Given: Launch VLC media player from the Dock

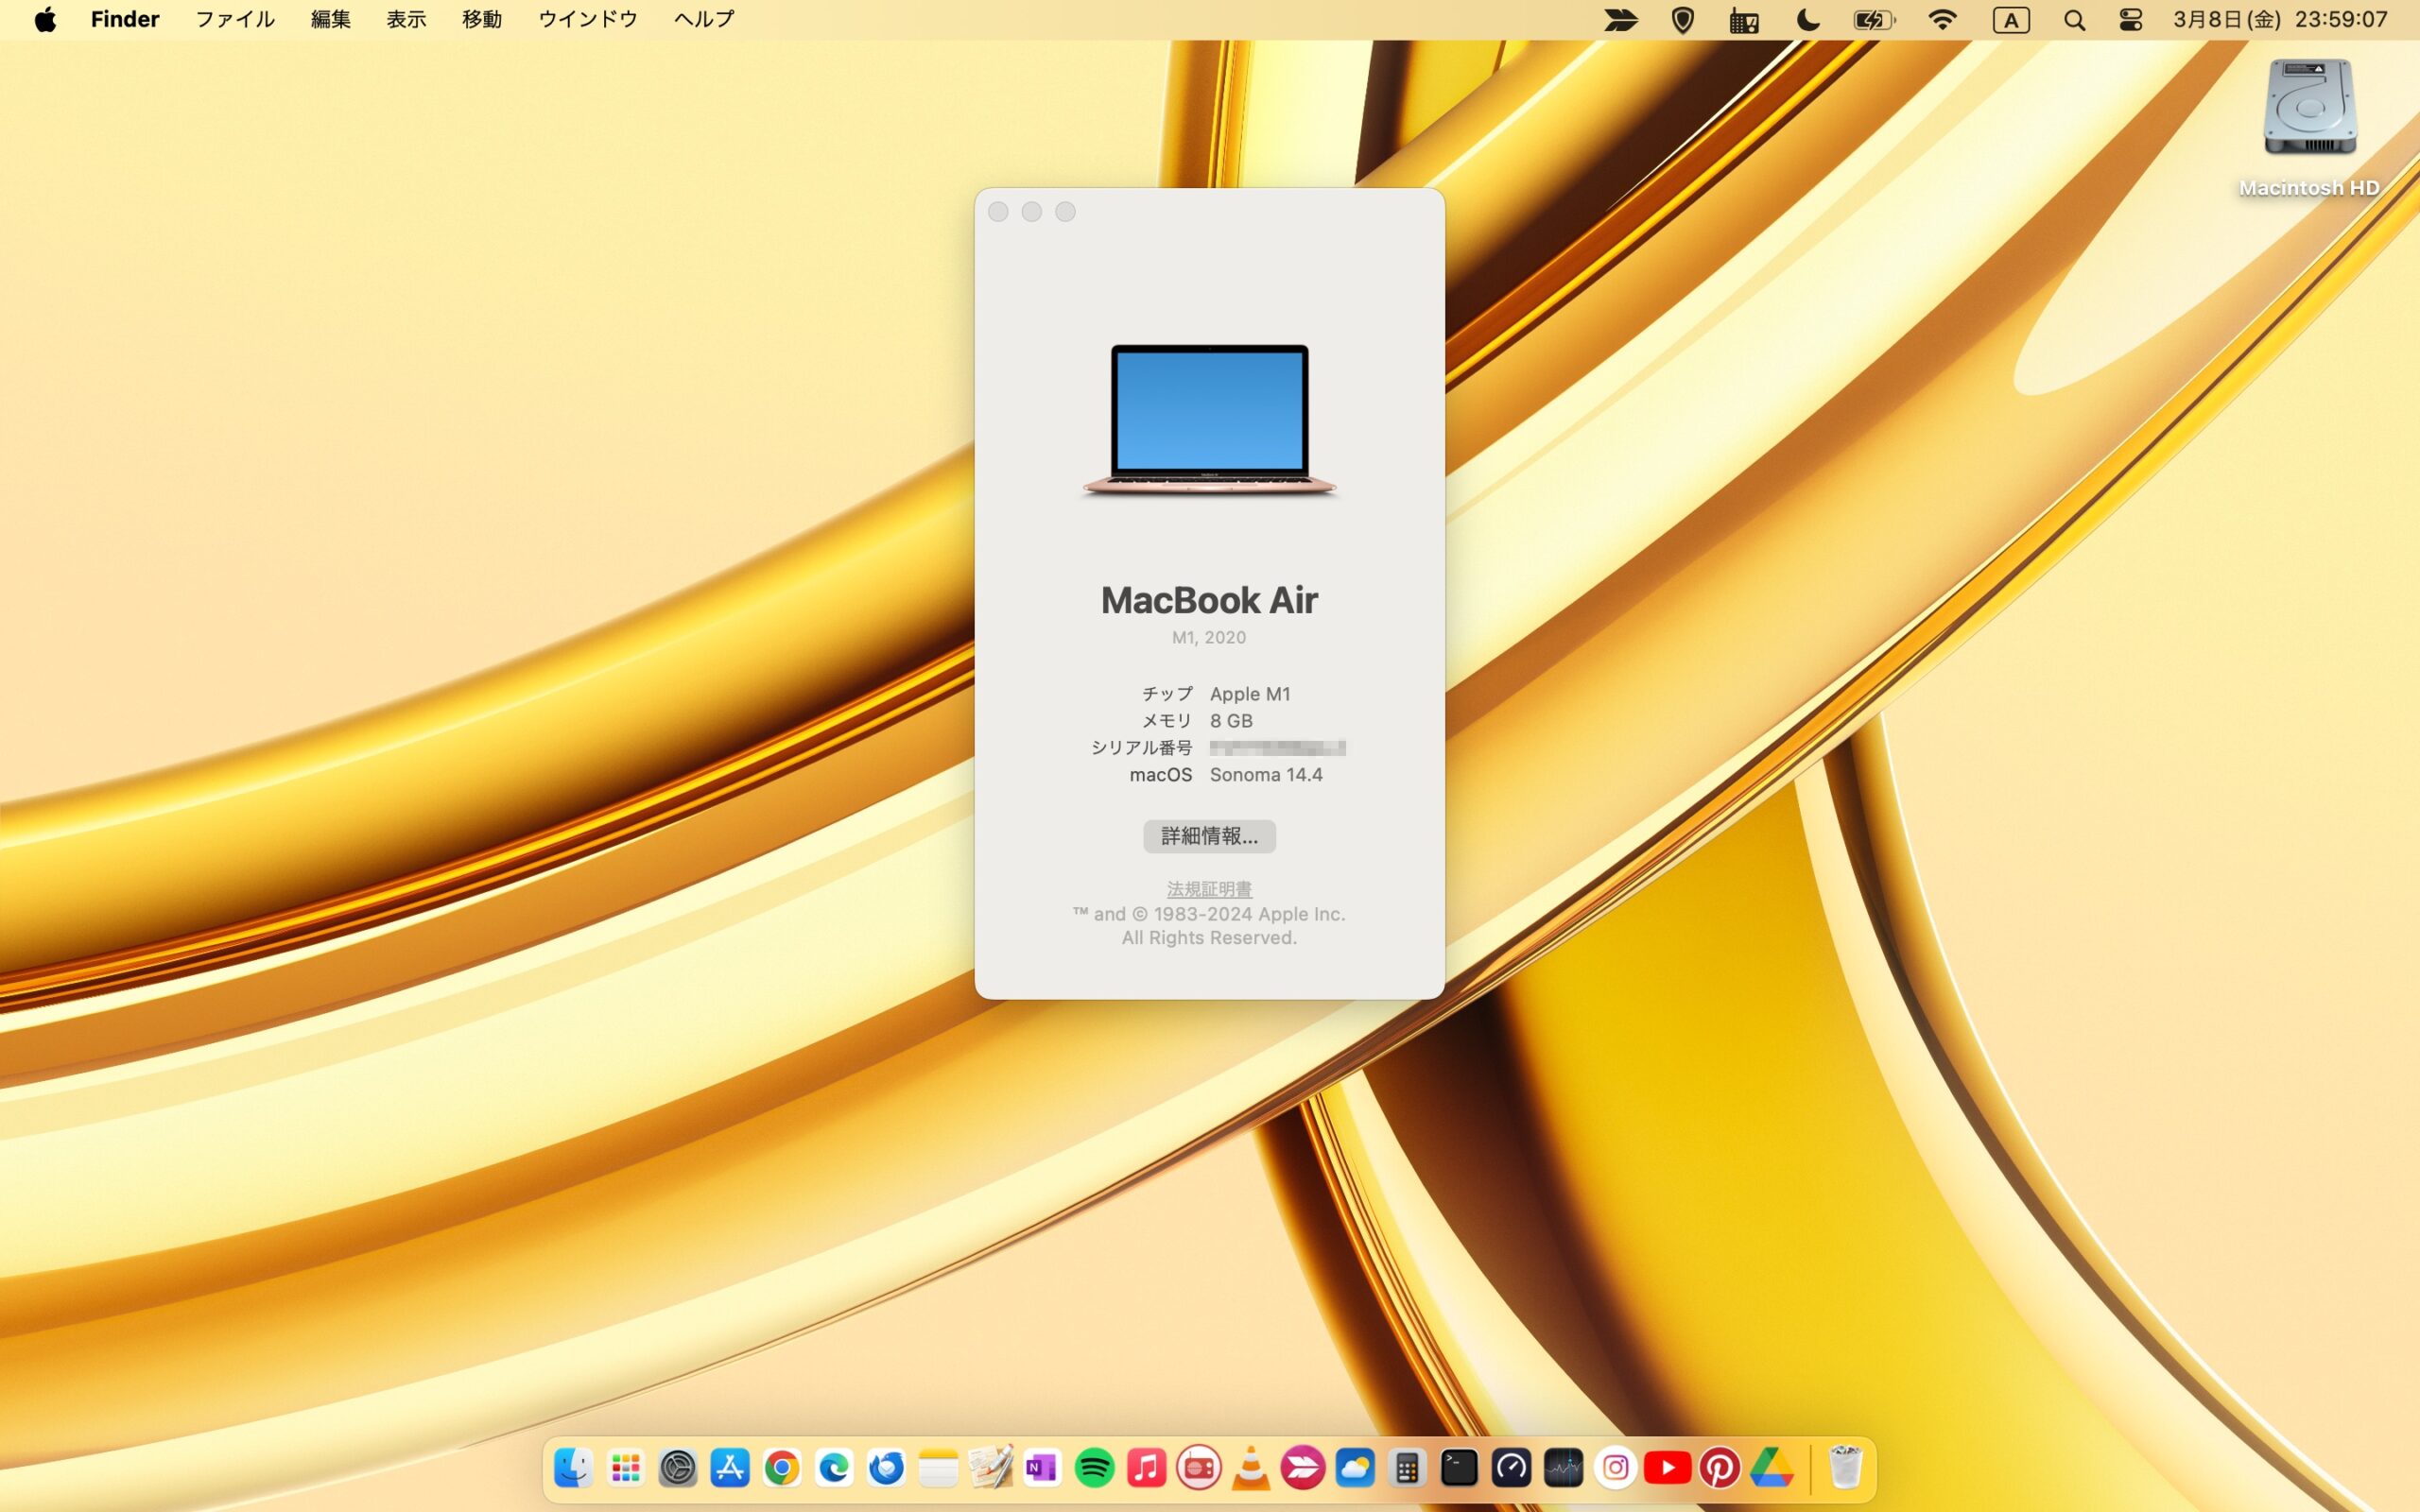Looking at the screenshot, I should tap(1251, 1468).
